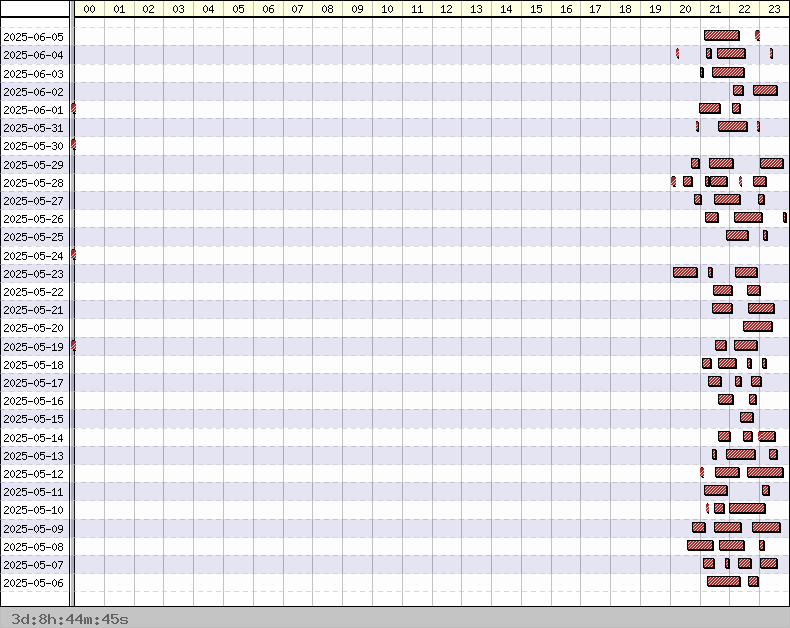Screen dimensions: 790x628
Task: Click the hour-21 activity bar on 2025-05-16
Action: (726, 400)
